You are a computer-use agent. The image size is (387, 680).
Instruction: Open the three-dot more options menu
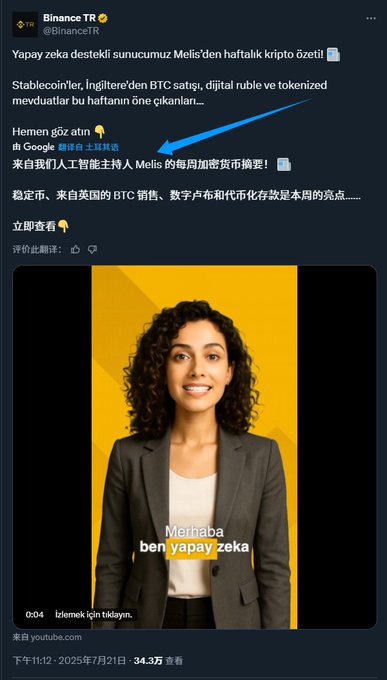click(371, 19)
